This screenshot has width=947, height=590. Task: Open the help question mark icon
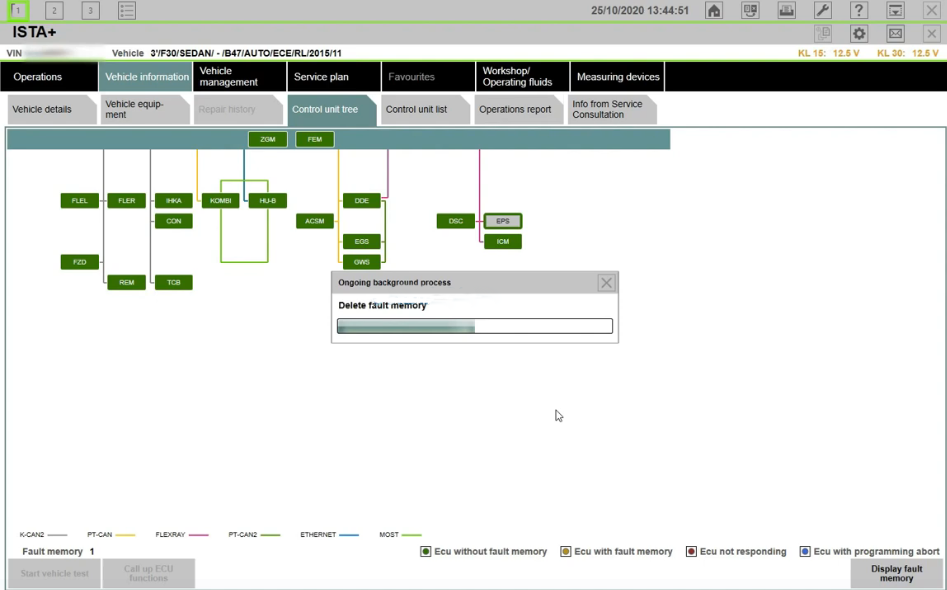[x=859, y=10]
